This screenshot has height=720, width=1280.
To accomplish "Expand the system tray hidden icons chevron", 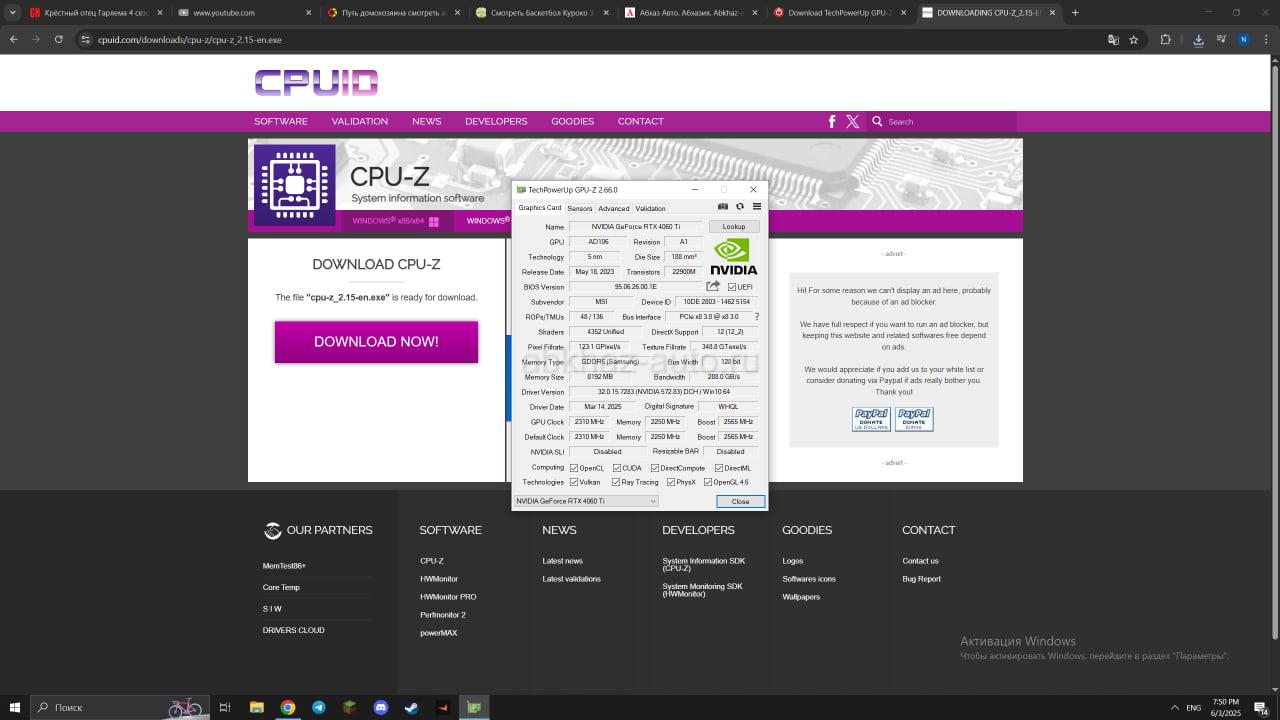I will (x=1174, y=707).
